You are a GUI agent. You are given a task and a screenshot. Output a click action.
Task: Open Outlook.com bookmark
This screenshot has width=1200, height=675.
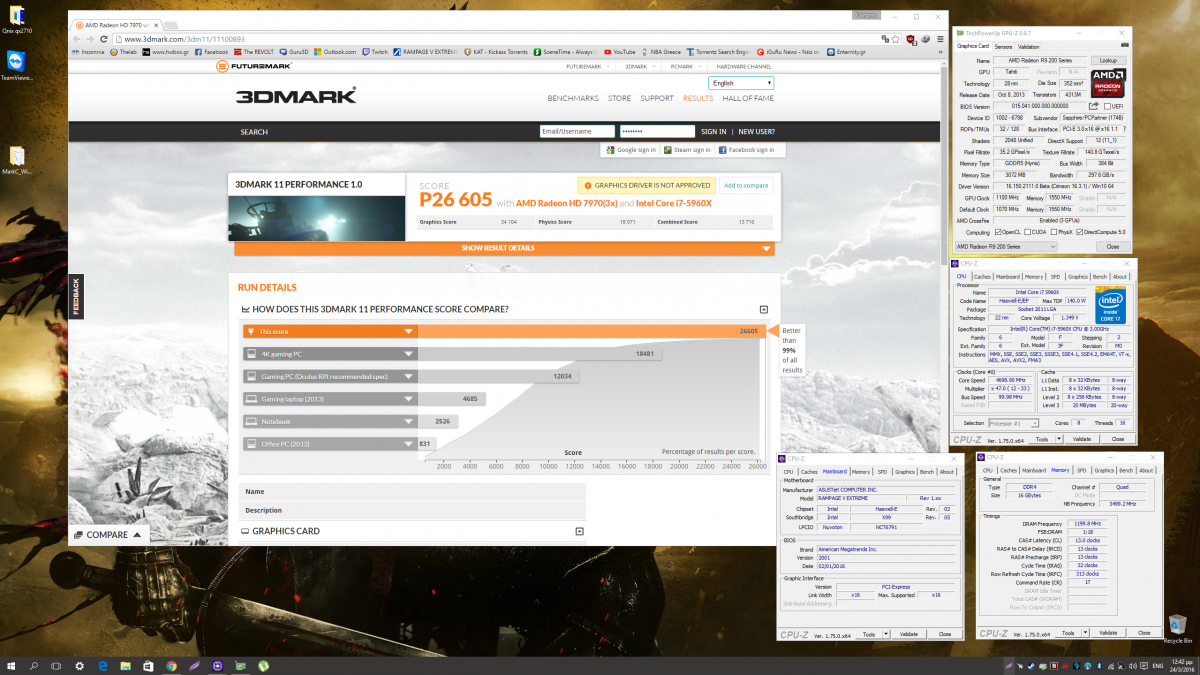point(335,51)
